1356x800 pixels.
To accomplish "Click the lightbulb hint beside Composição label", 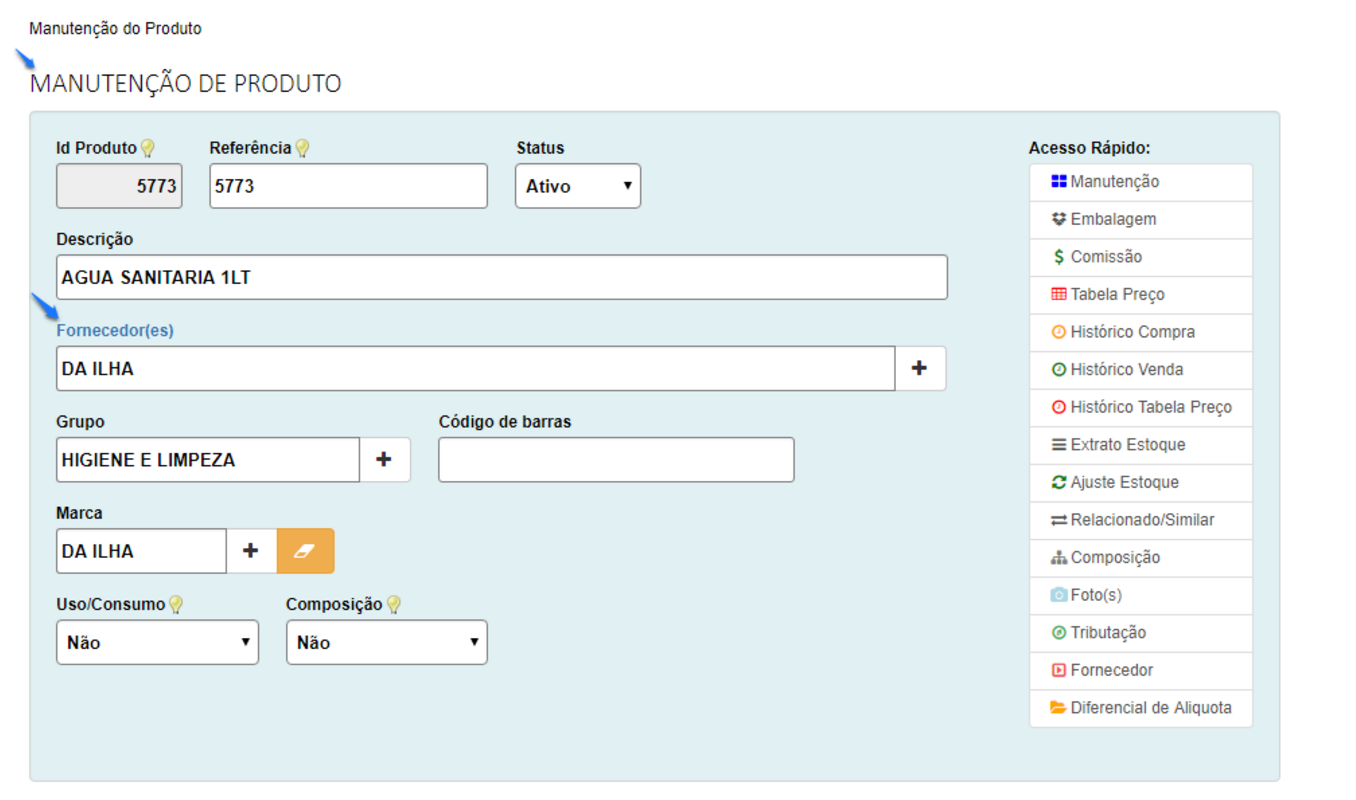I will pos(394,605).
